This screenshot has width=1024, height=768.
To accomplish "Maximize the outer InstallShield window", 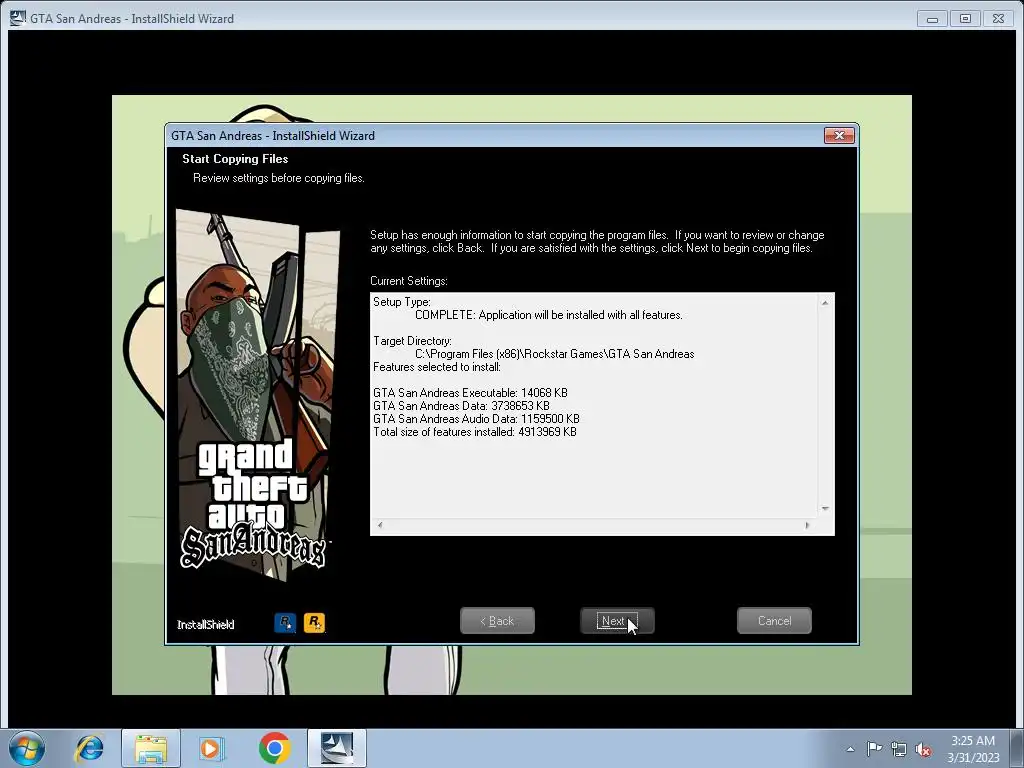I will [x=965, y=19].
